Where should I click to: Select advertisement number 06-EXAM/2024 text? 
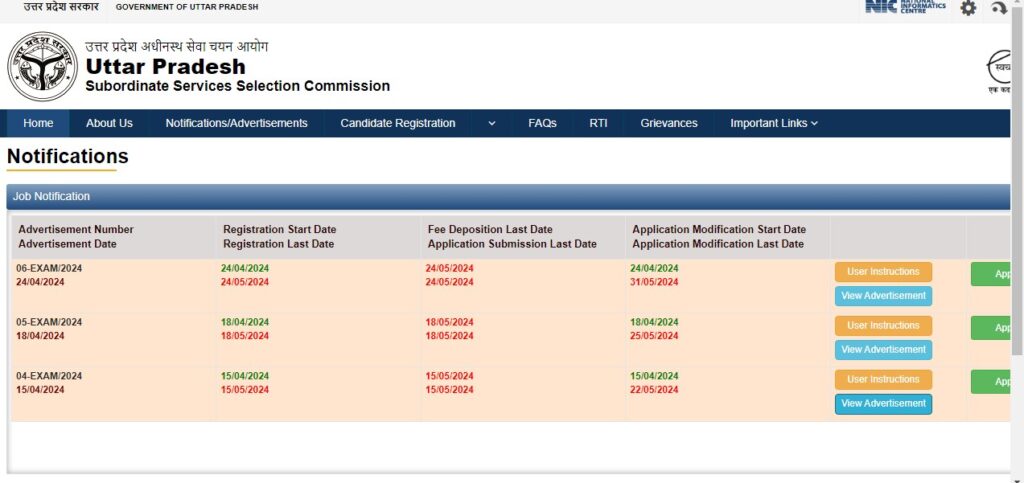49,268
